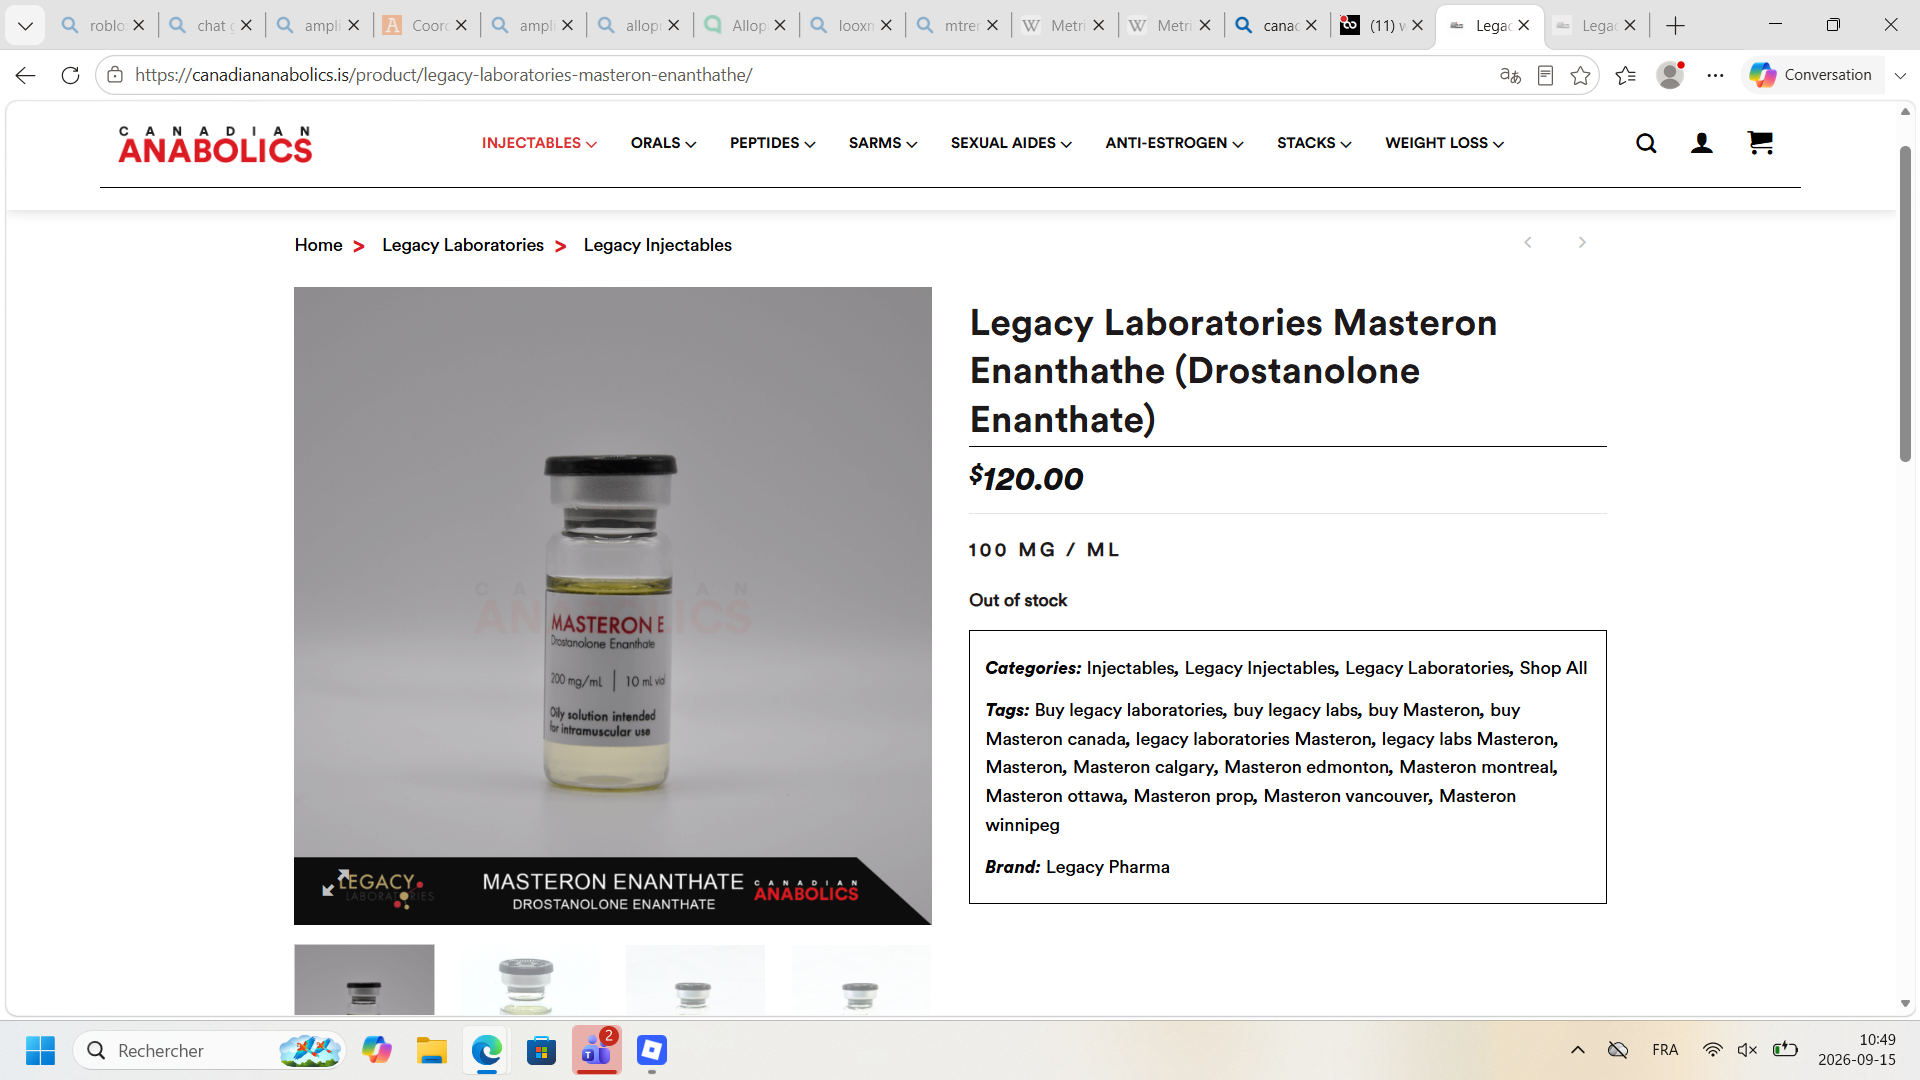Open Copilot from the taskbar
Screen dimensions: 1920x1080
pos(377,1050)
